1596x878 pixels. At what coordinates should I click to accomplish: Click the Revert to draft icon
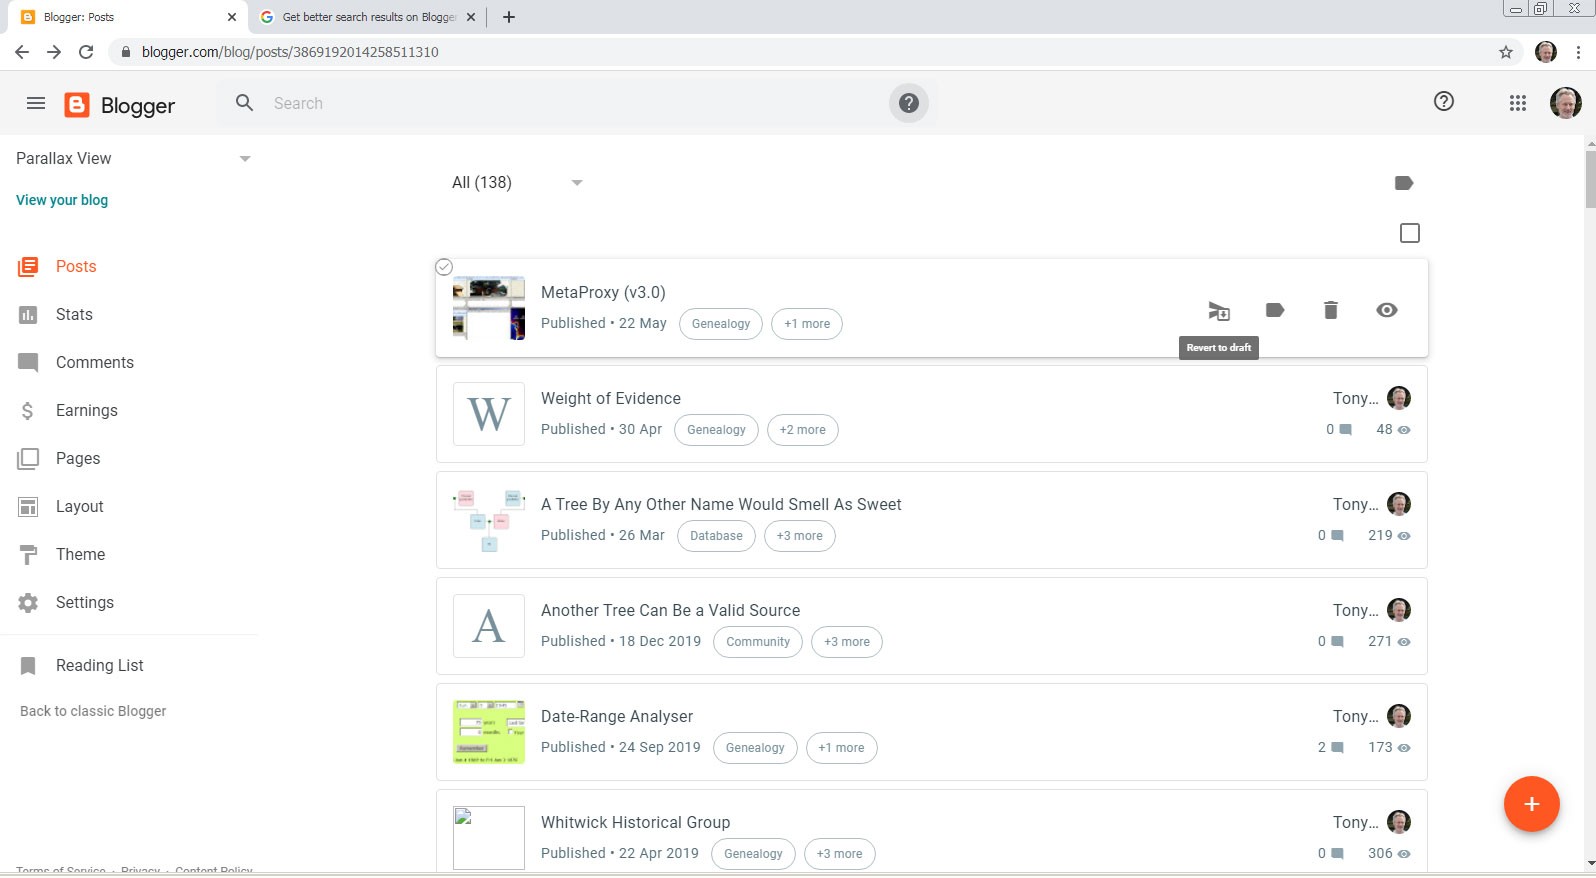1218,311
